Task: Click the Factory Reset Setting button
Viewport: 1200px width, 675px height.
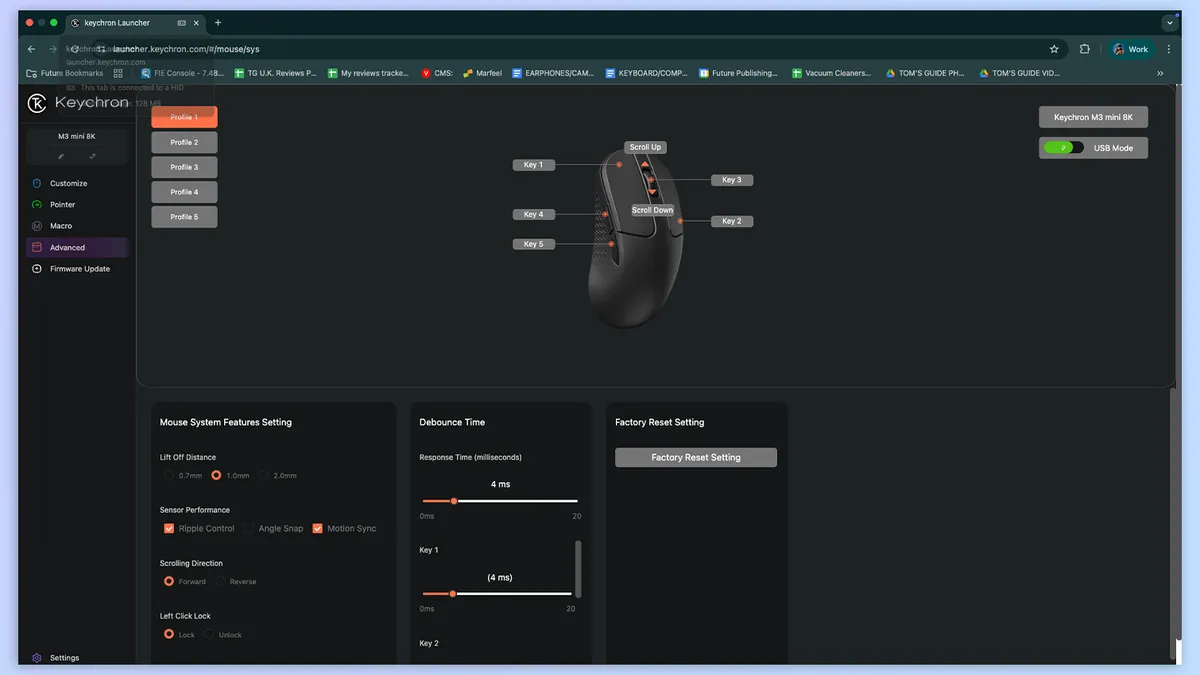Action: click(696, 457)
